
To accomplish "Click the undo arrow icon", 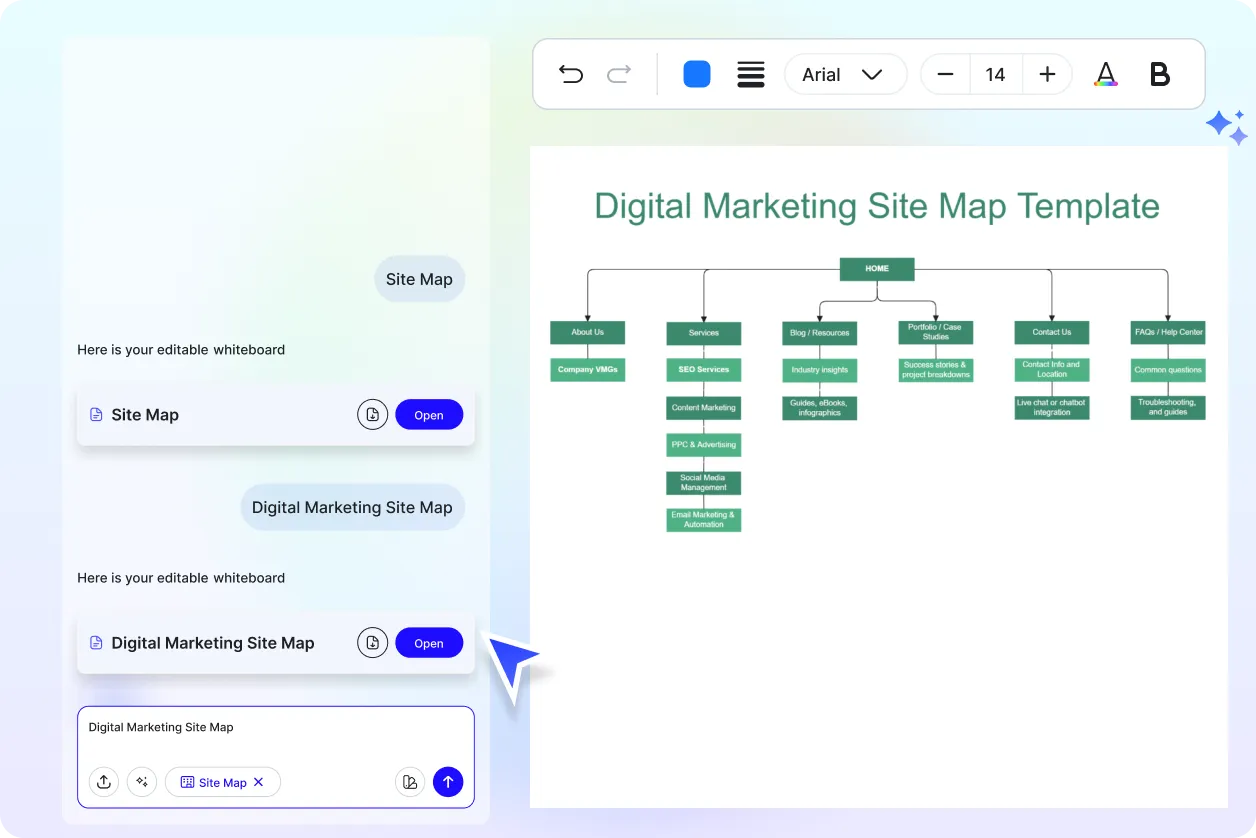I will click(571, 74).
